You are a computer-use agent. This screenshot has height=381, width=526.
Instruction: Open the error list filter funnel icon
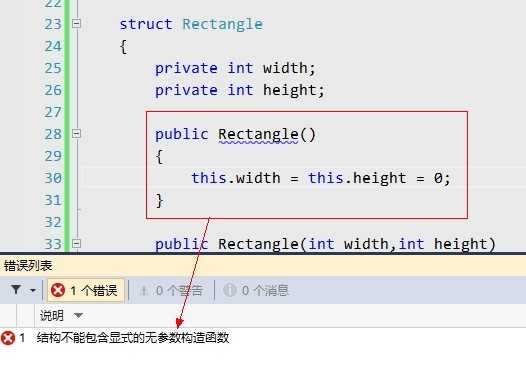[x=16, y=290]
